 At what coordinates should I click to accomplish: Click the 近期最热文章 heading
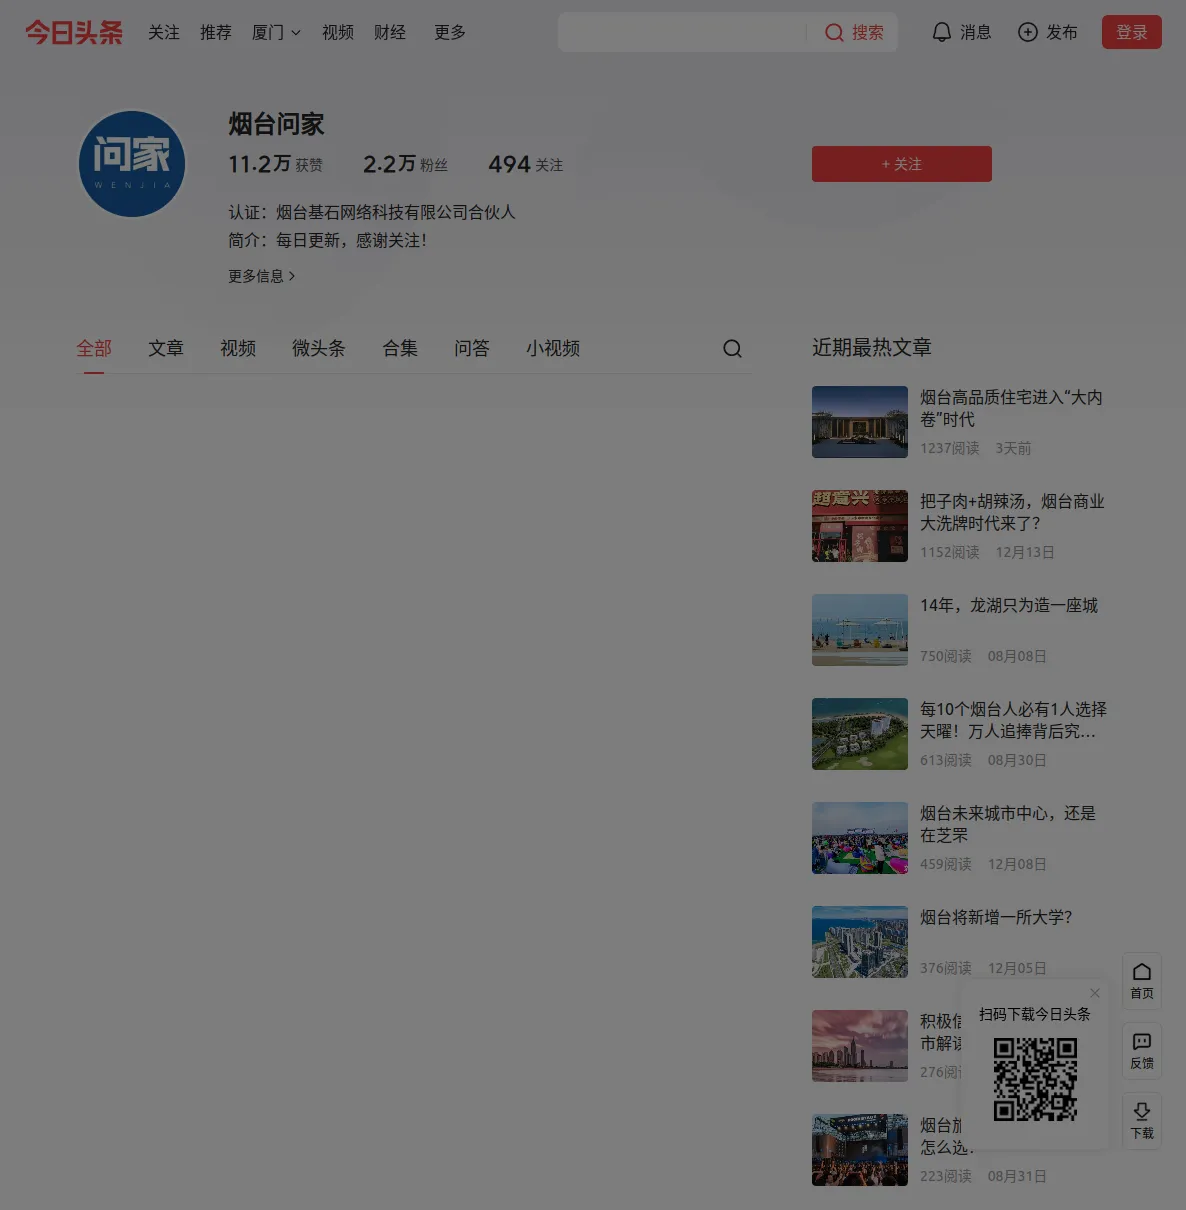tap(872, 347)
